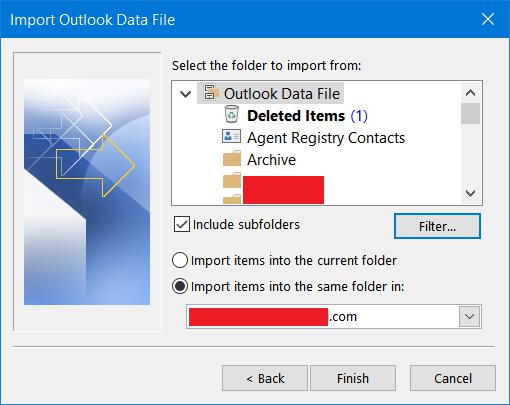Click the Archive folder icon
This screenshot has height=405, width=510.
(x=232, y=158)
